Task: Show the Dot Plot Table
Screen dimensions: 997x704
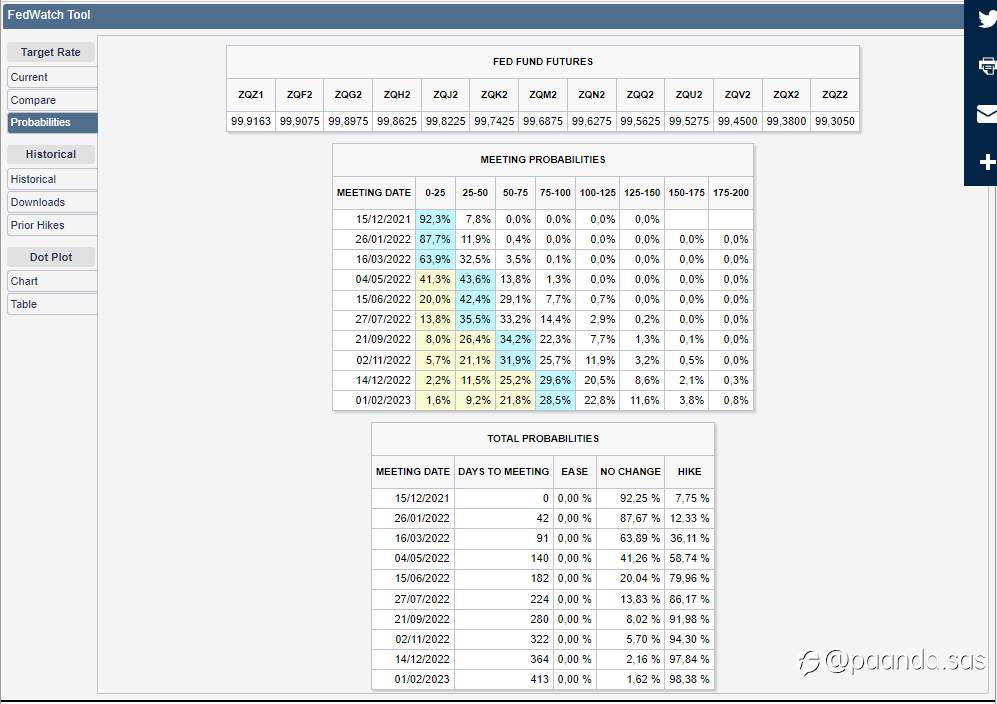Action: pyautogui.click(x=52, y=304)
